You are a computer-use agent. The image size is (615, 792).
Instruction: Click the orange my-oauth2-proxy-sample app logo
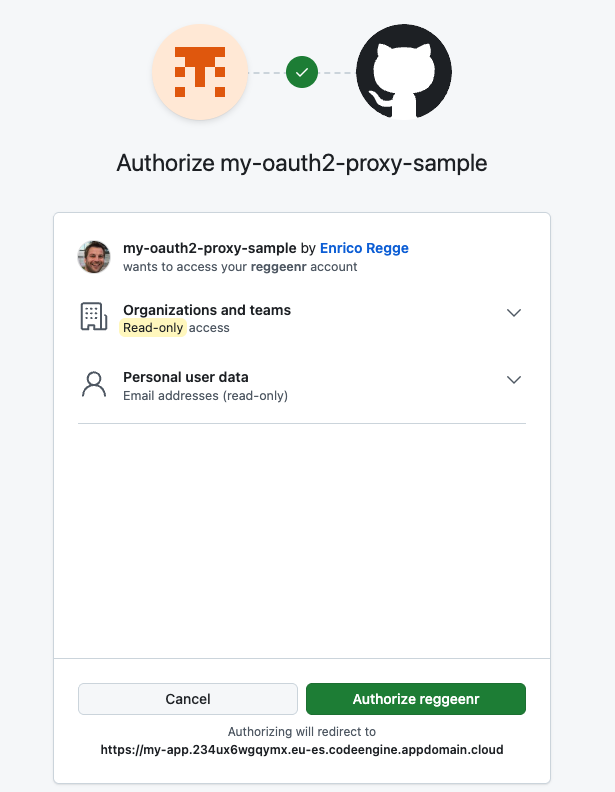(199, 72)
